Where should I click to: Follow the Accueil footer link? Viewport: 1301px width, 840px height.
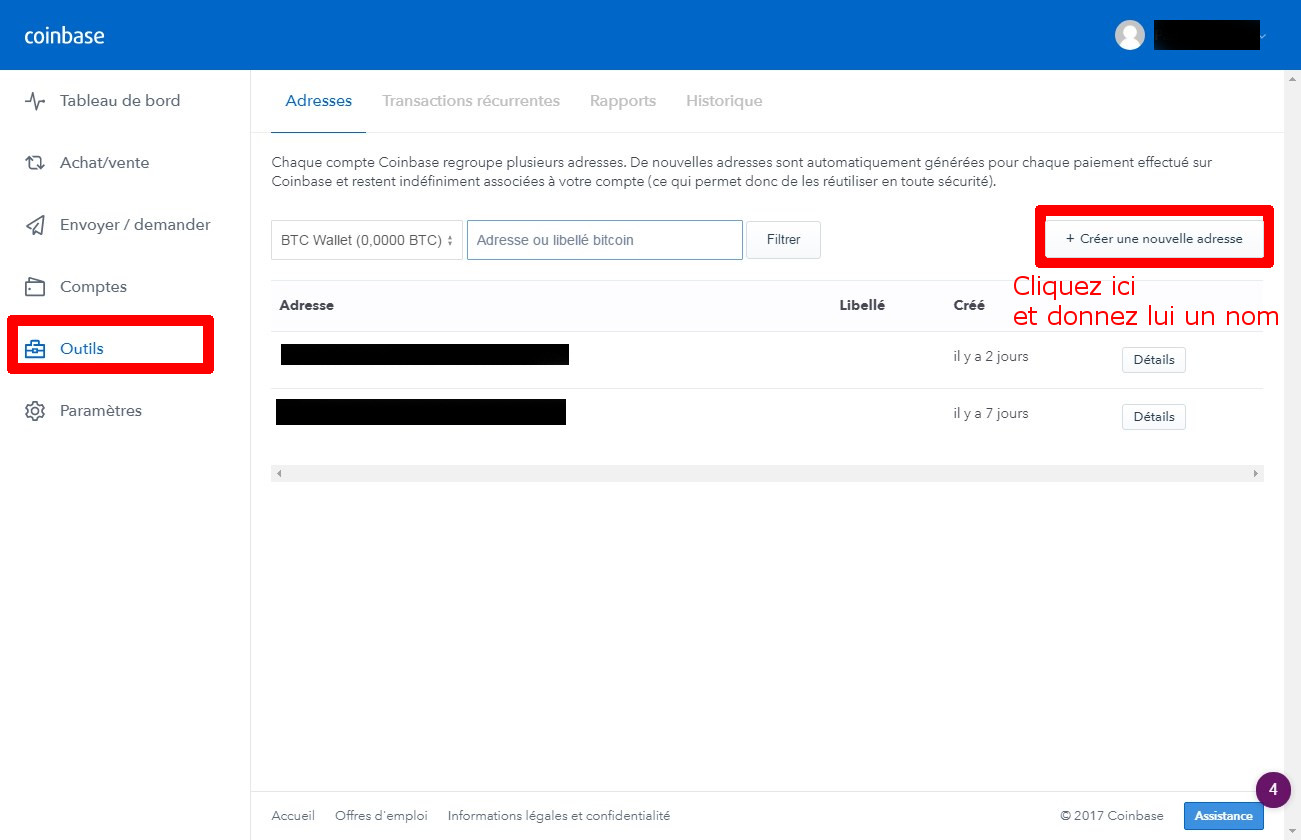coord(293,816)
